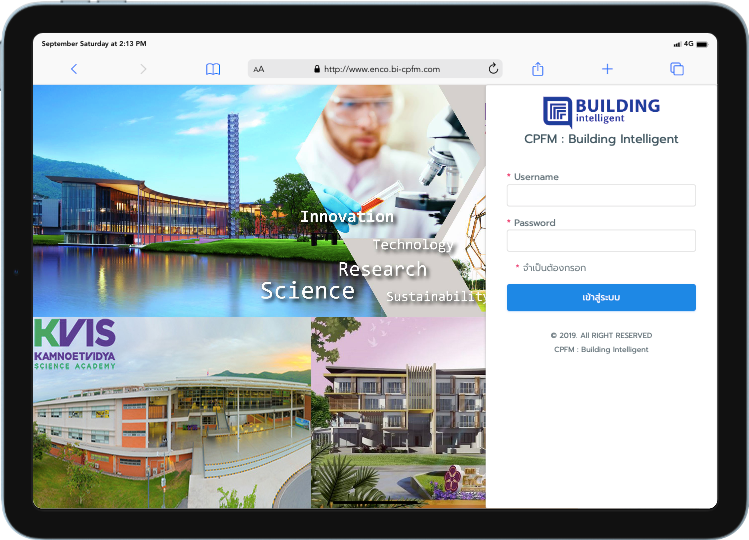Select the www.enco.bi-cpfm.com address field
The height and width of the screenshot is (540, 749).
(382, 70)
